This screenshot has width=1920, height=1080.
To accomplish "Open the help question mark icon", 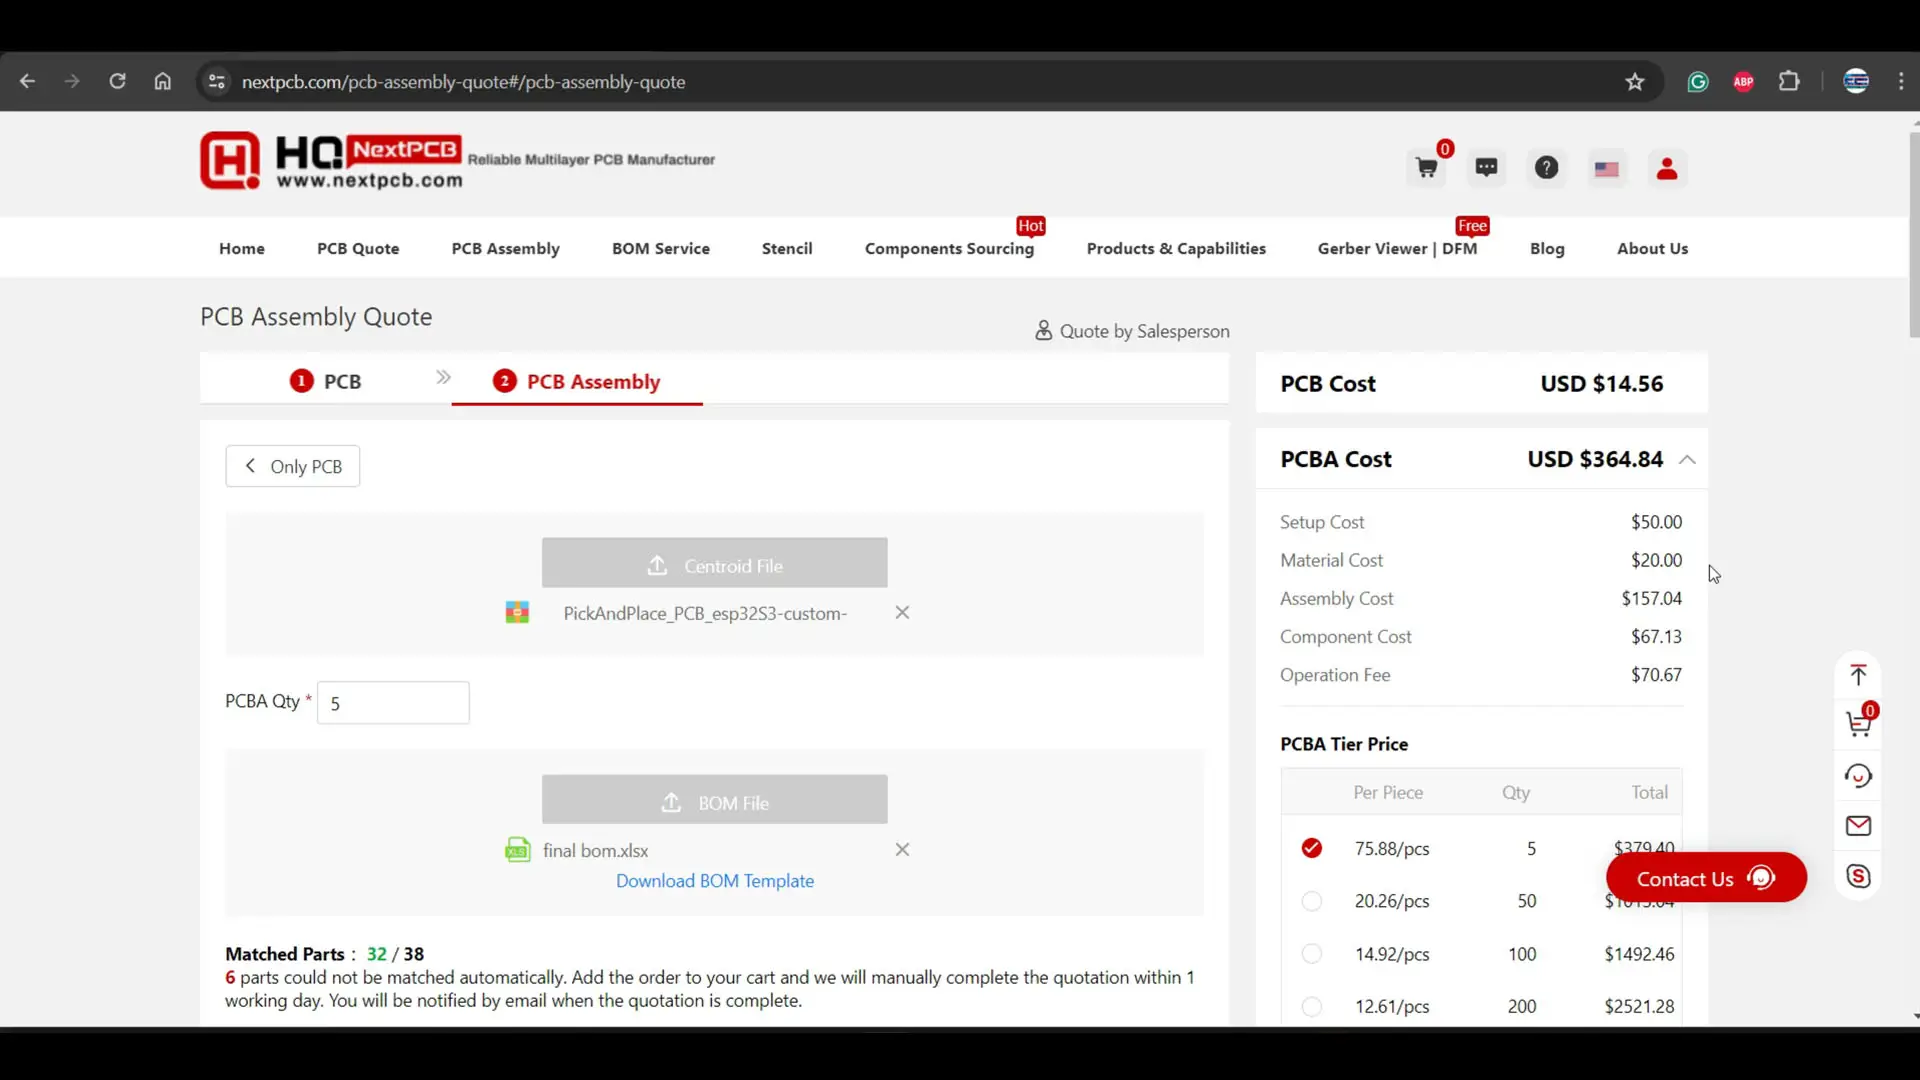I will [1547, 168].
